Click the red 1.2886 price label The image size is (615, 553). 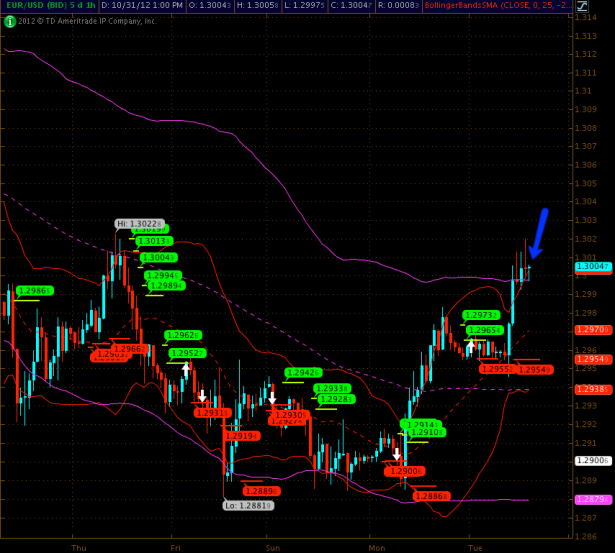[x=430, y=496]
